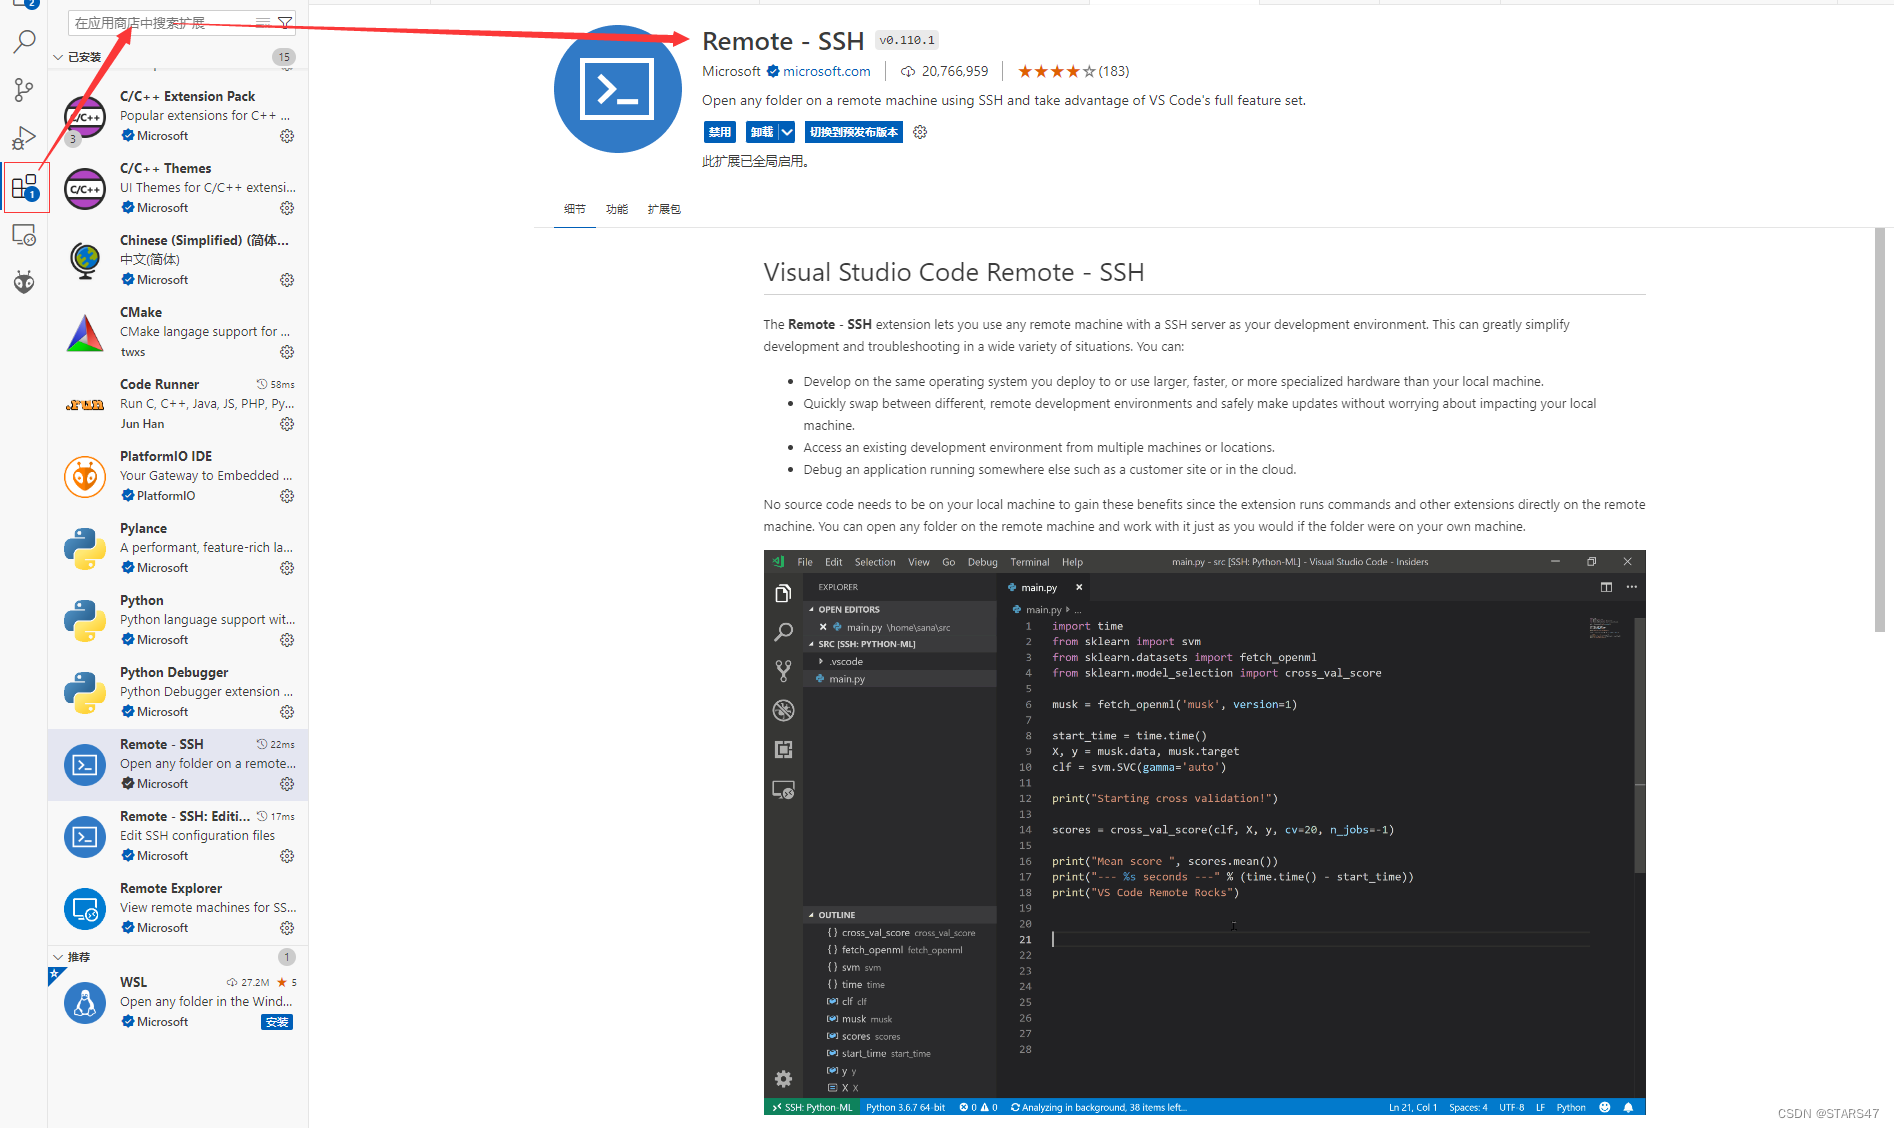The image size is (1894, 1128).
Task: Switch to pre-release version button
Action: point(854,132)
